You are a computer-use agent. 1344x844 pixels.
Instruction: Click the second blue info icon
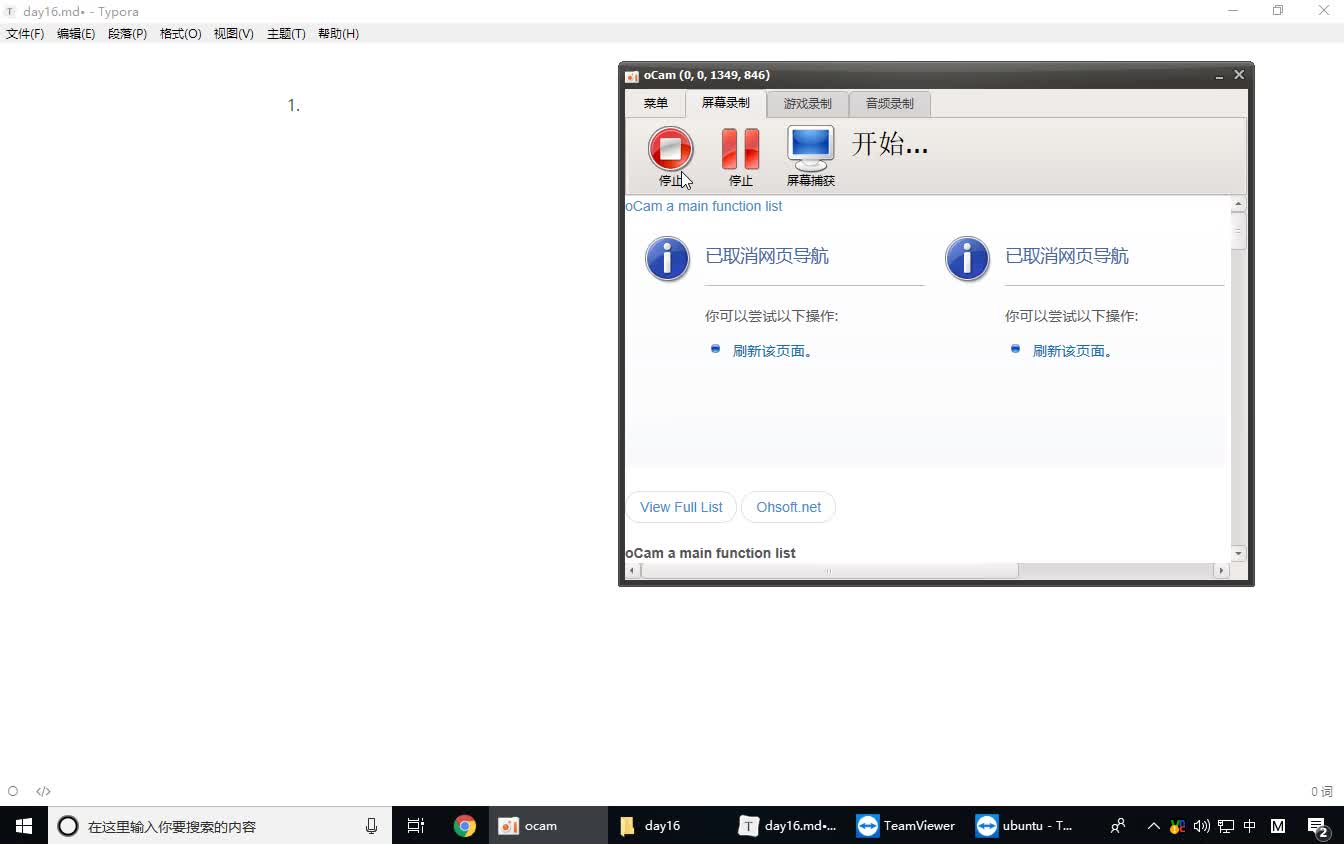point(967,258)
